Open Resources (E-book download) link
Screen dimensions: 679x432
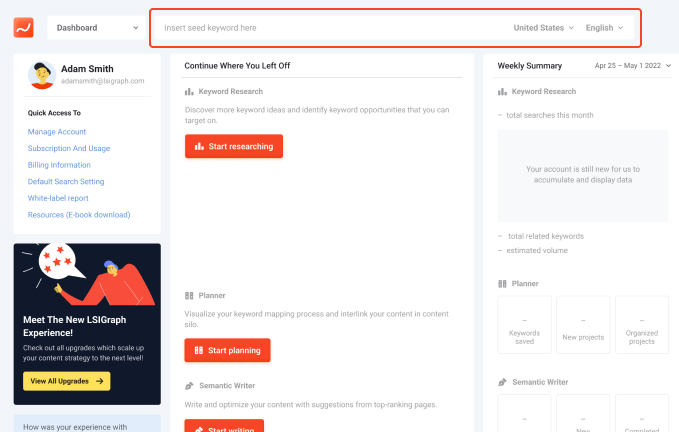(79, 215)
